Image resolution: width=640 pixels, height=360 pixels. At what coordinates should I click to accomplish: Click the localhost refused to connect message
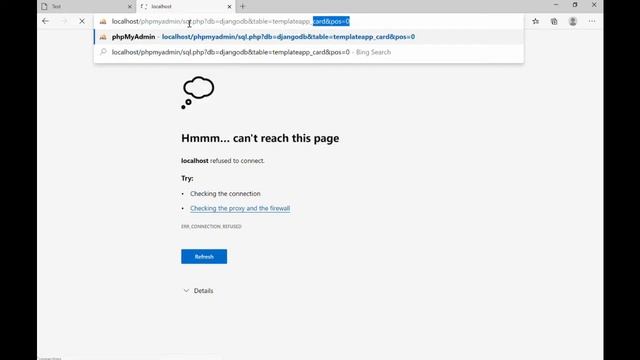(223, 161)
